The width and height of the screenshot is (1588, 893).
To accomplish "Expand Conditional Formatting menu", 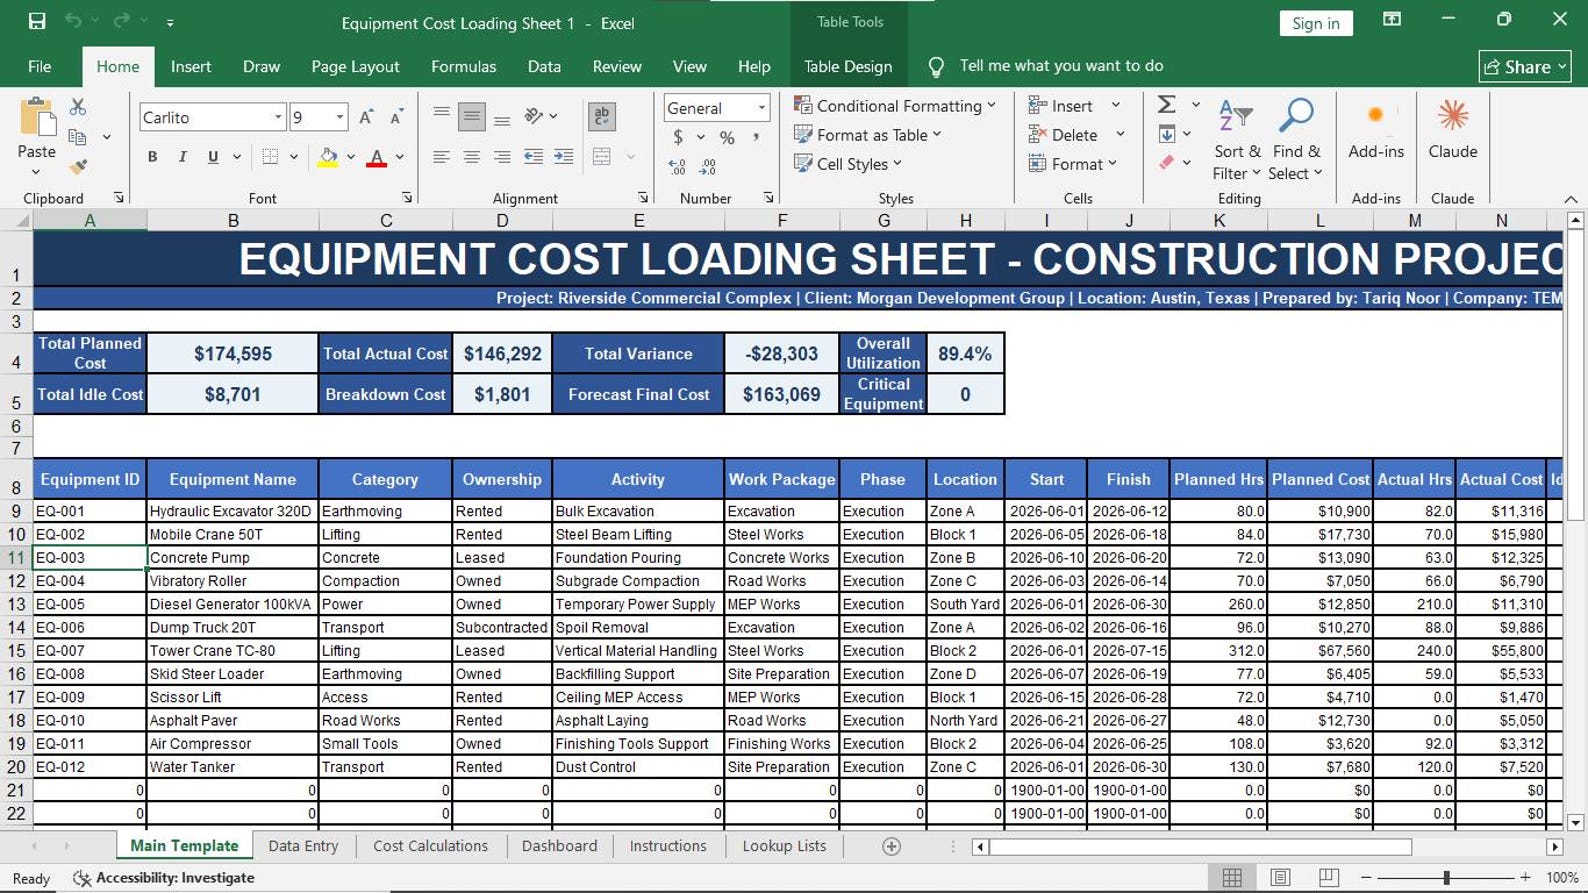I will (x=895, y=106).
